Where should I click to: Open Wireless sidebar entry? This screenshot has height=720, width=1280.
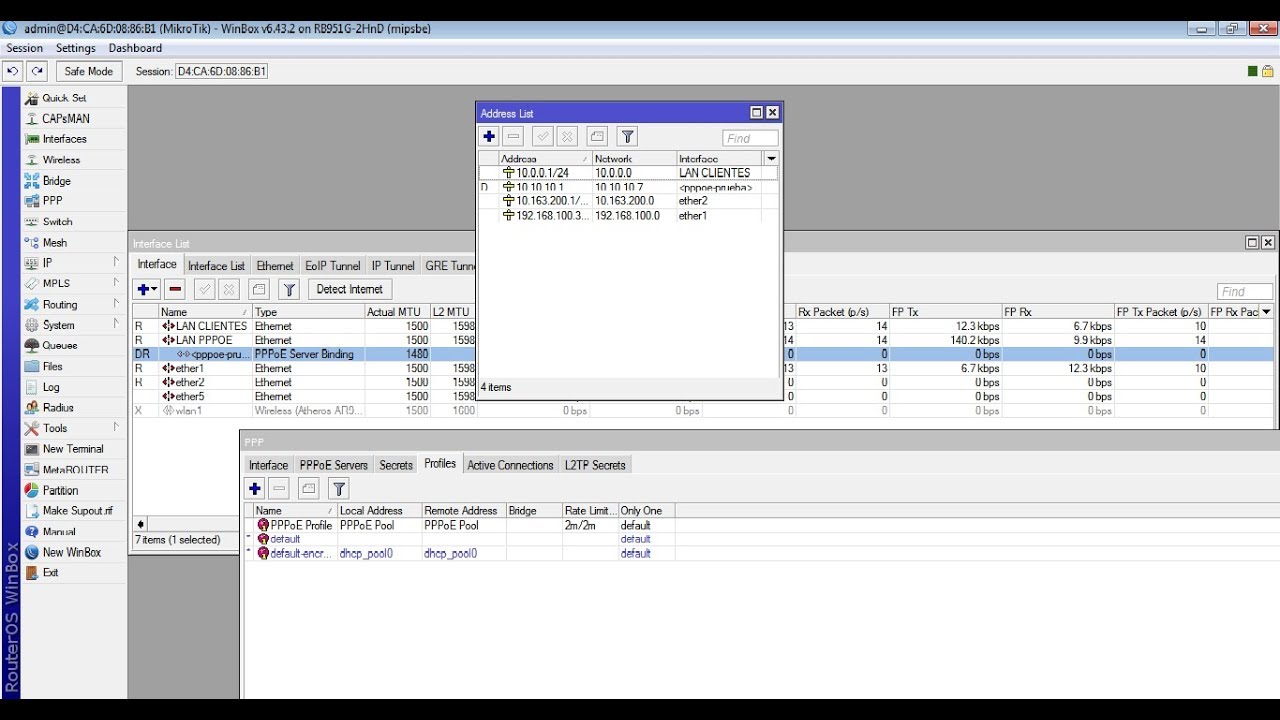(61, 160)
